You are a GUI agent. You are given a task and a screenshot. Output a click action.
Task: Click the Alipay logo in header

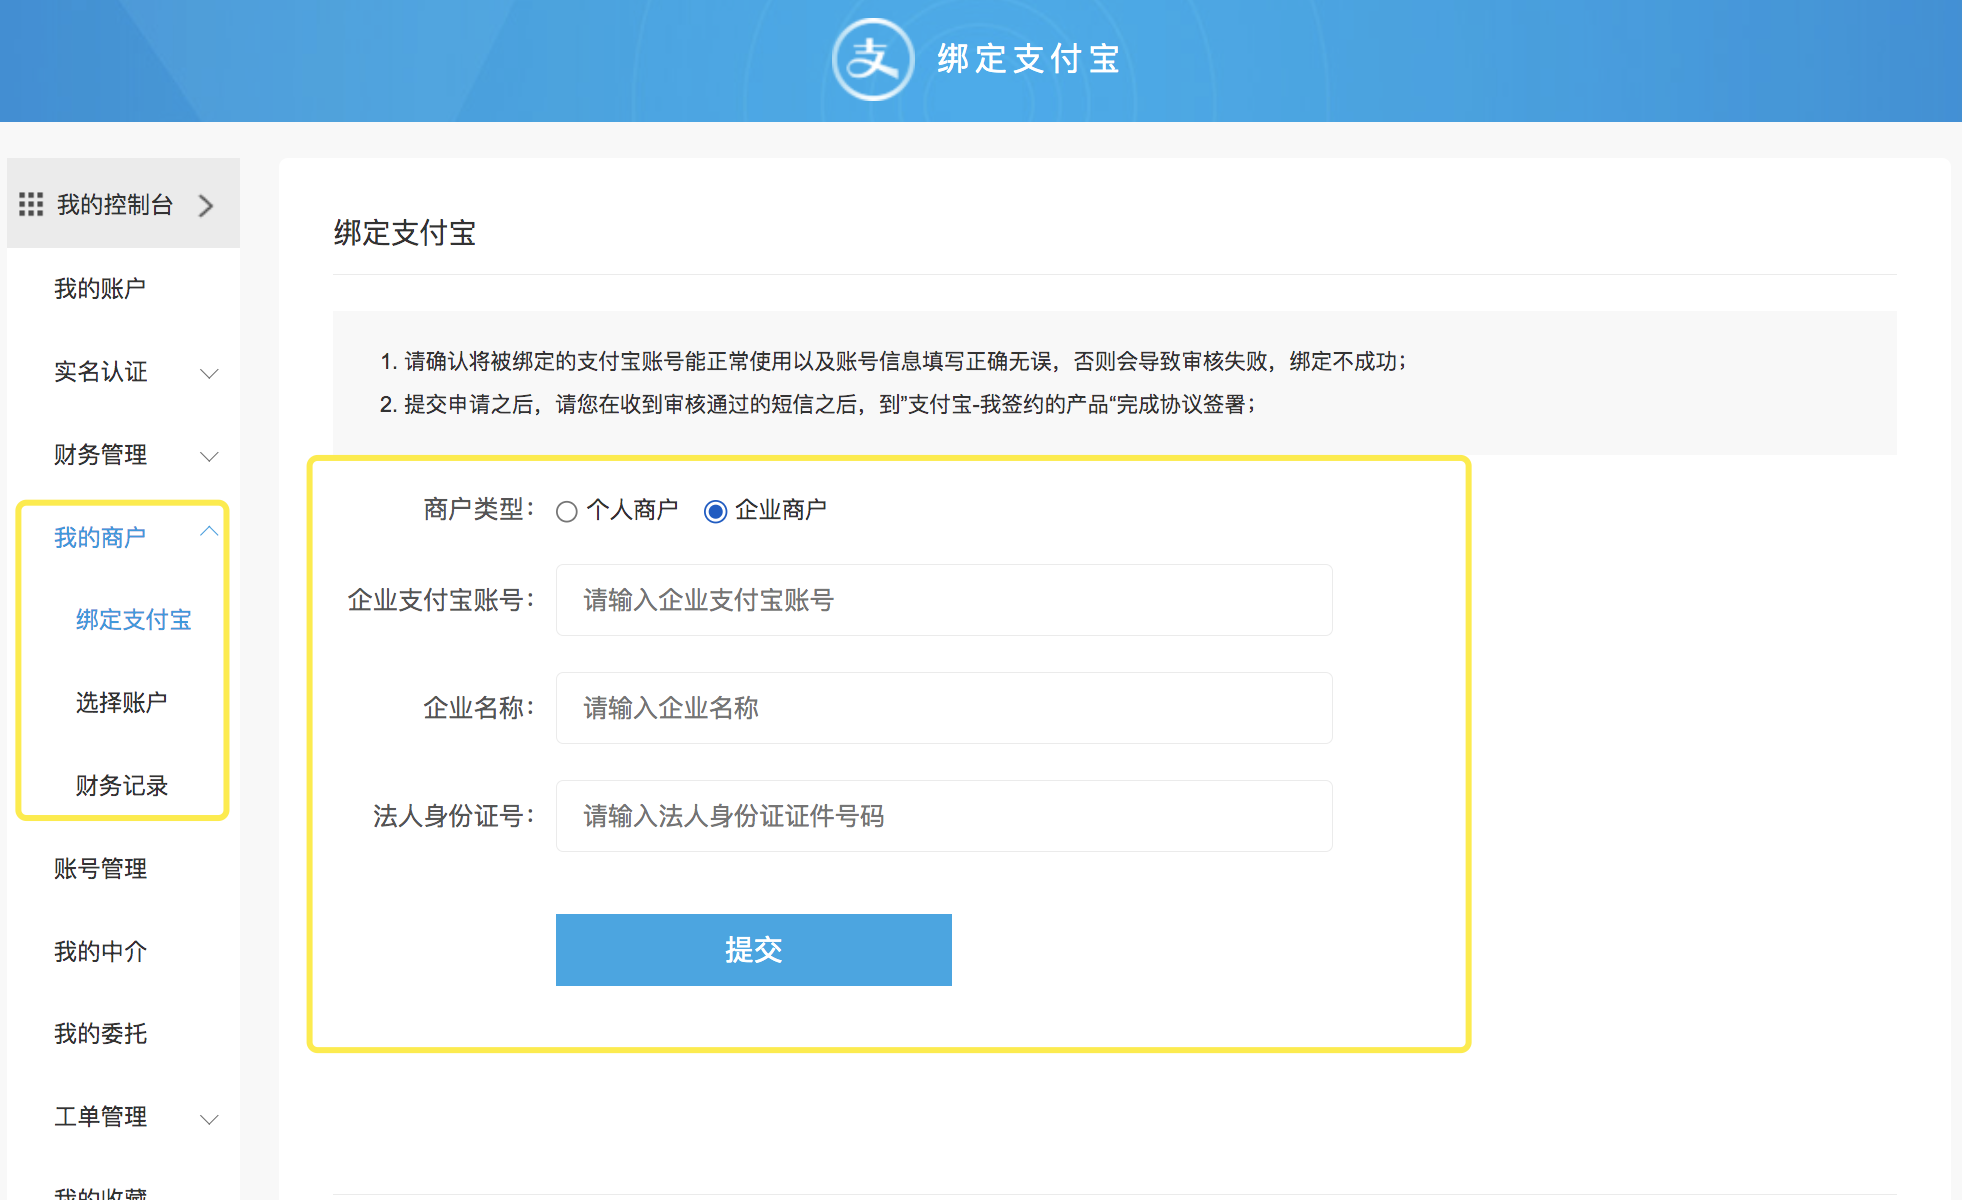click(x=872, y=60)
